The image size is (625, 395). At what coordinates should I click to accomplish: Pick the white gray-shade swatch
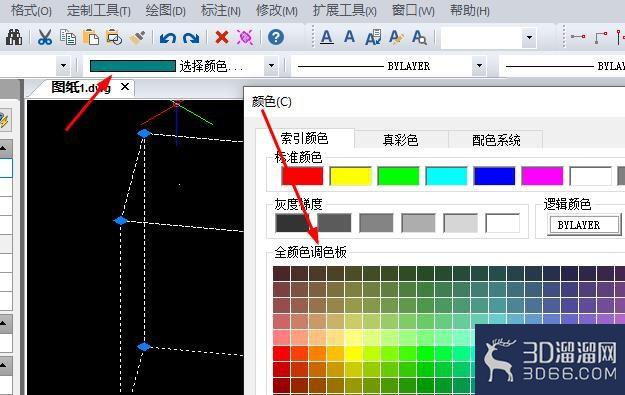tap(502, 223)
